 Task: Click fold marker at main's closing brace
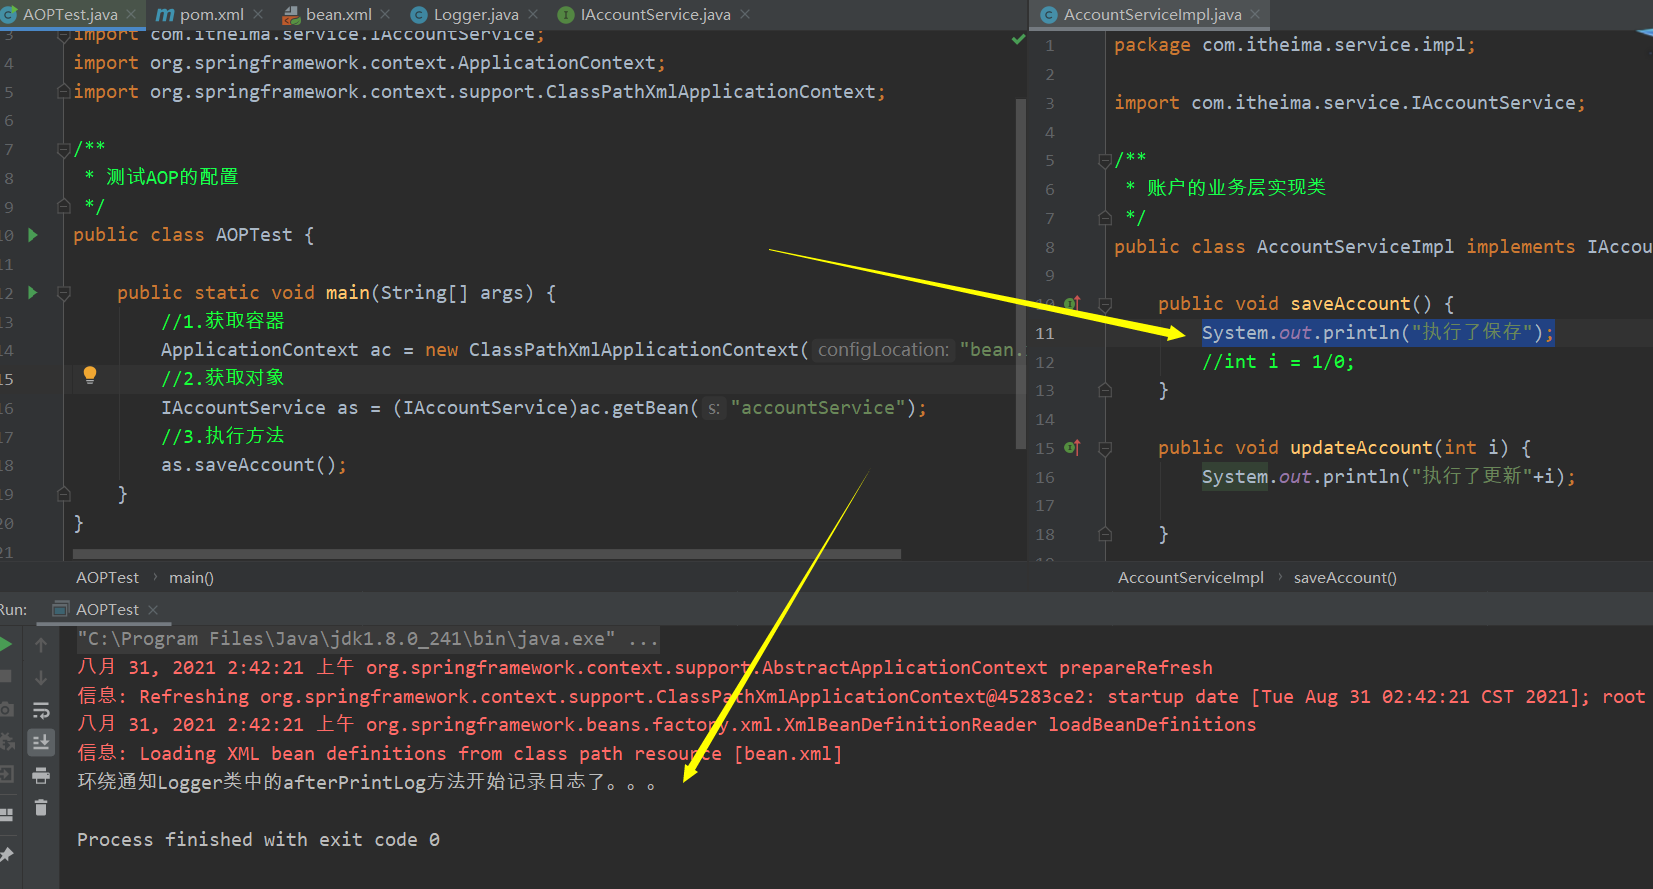(64, 494)
